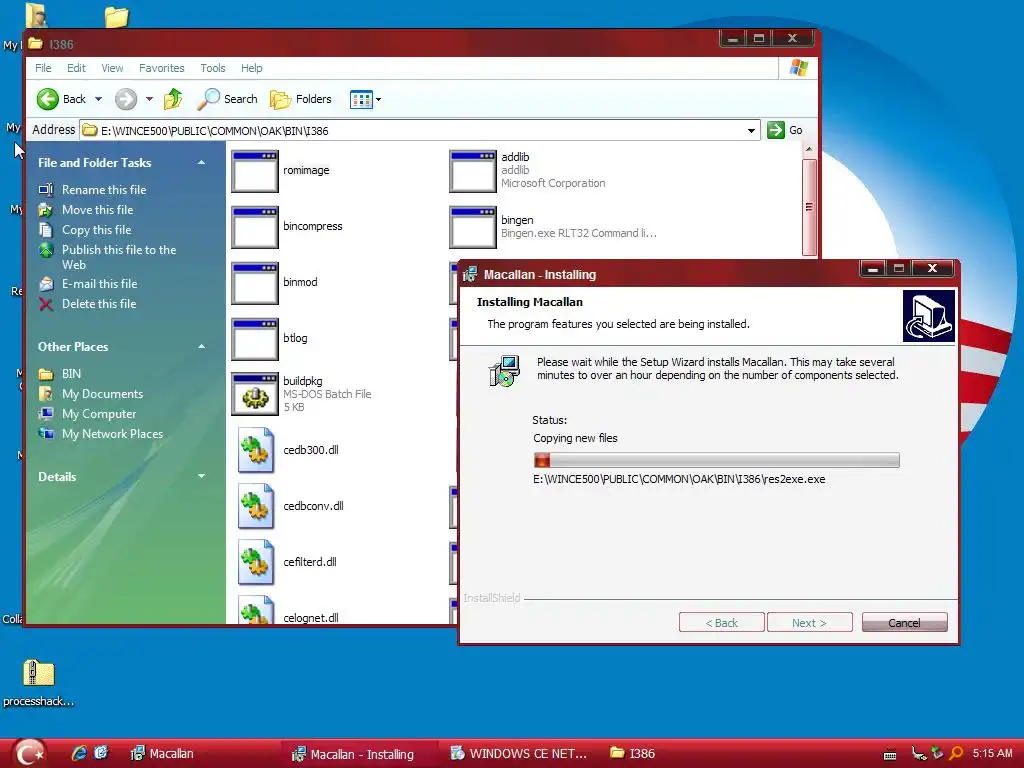This screenshot has width=1024, height=768.
Task: Click the installation progress bar
Action: (x=716, y=460)
